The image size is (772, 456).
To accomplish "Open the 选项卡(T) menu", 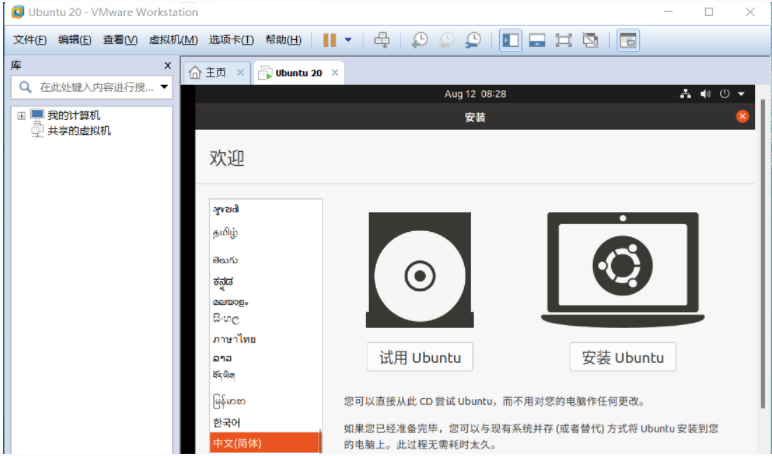I will (231, 40).
